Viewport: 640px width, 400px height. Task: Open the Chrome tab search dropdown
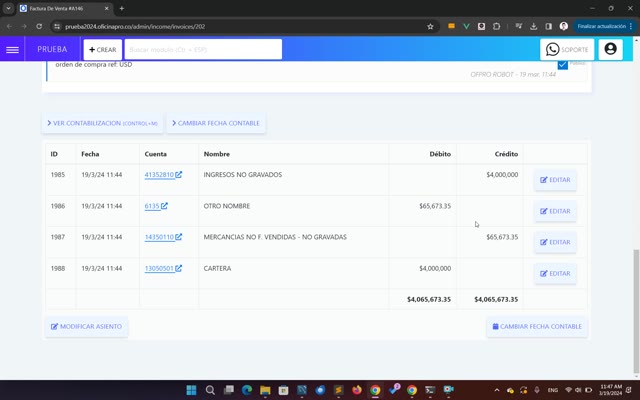8,8
